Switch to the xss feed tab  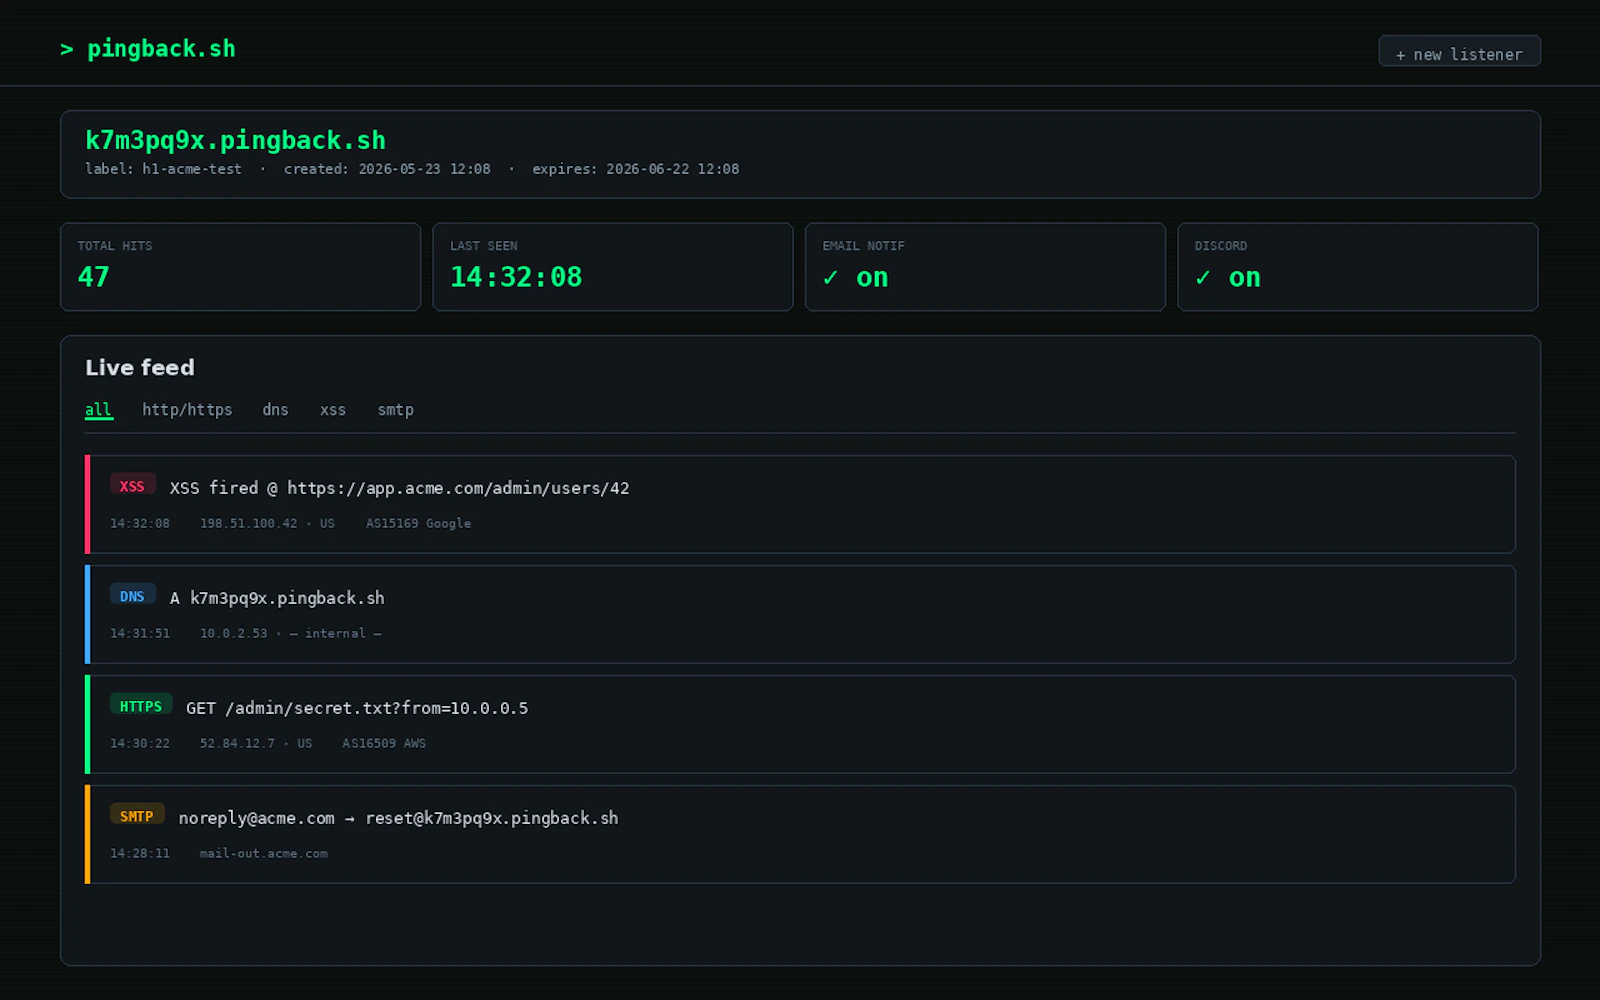pyautogui.click(x=333, y=410)
